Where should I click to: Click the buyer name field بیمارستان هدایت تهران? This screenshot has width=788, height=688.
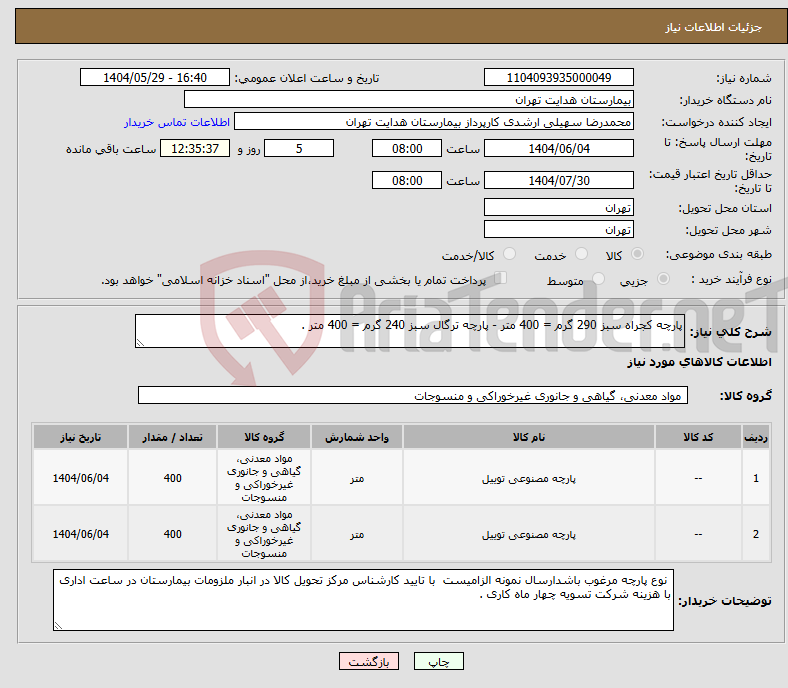click(409, 100)
